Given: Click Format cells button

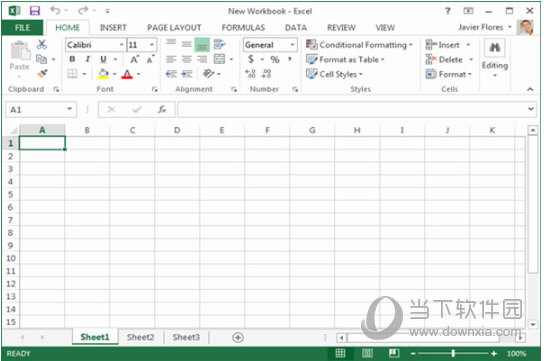Looking at the screenshot, I should (x=448, y=74).
